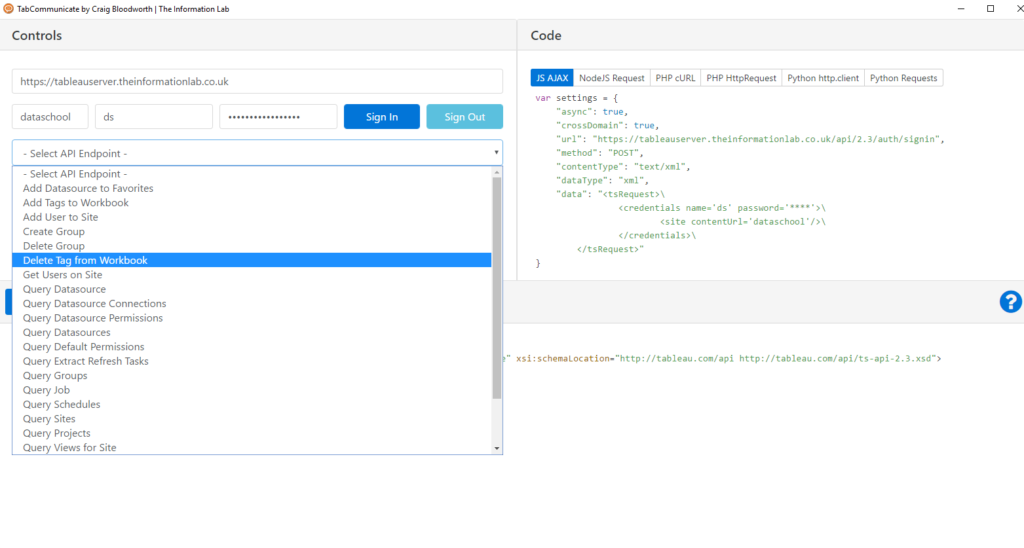Collapse the Select API Endpoint dropdown

click(257, 153)
